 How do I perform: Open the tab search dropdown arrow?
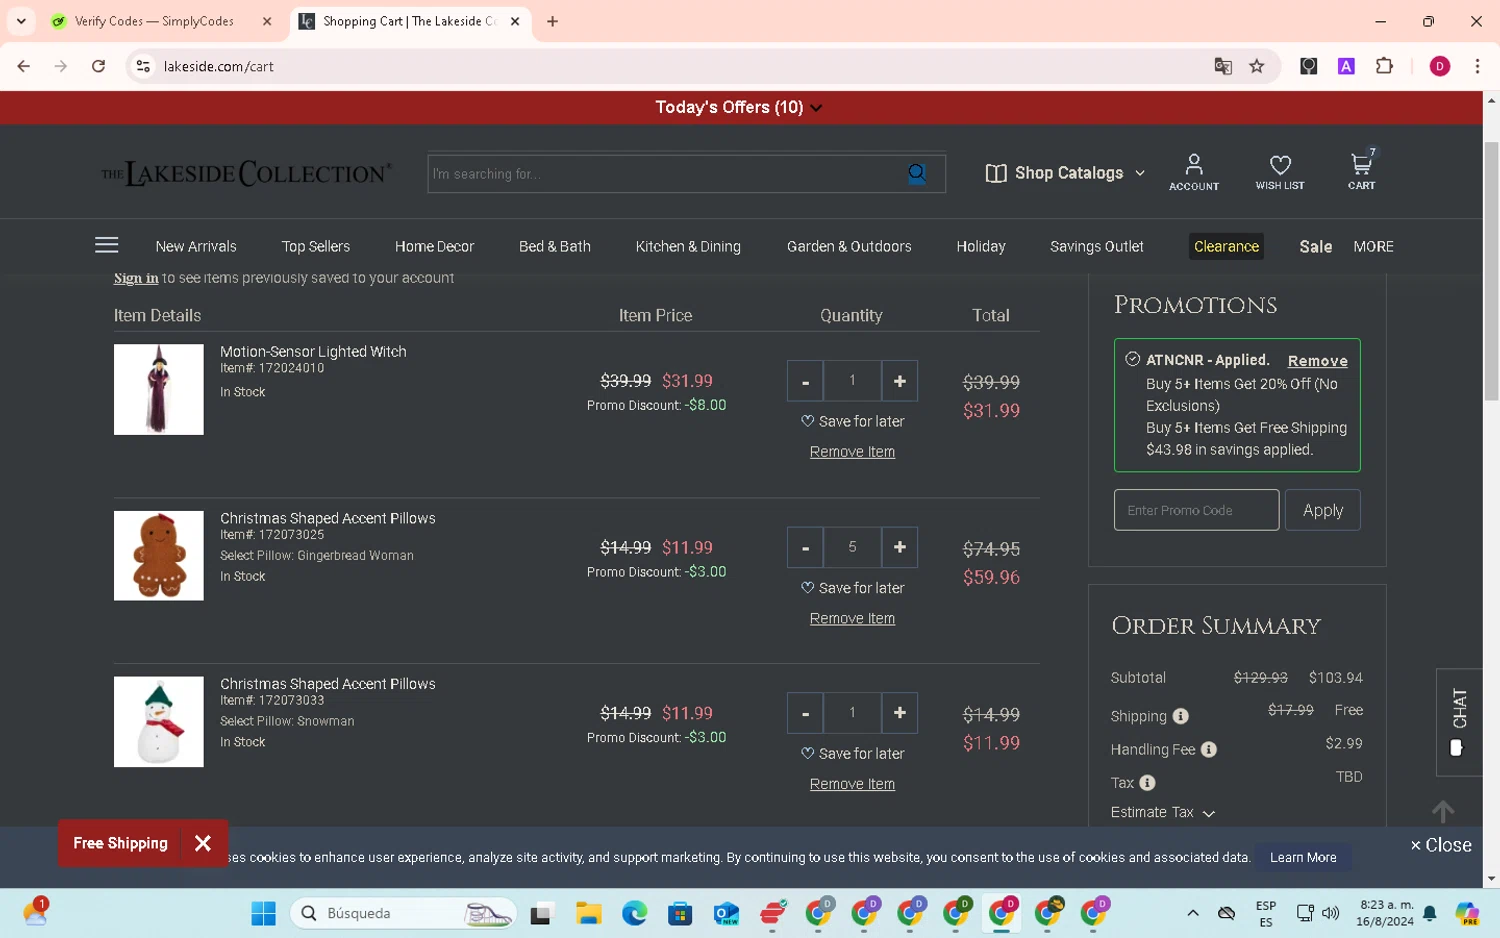21,21
